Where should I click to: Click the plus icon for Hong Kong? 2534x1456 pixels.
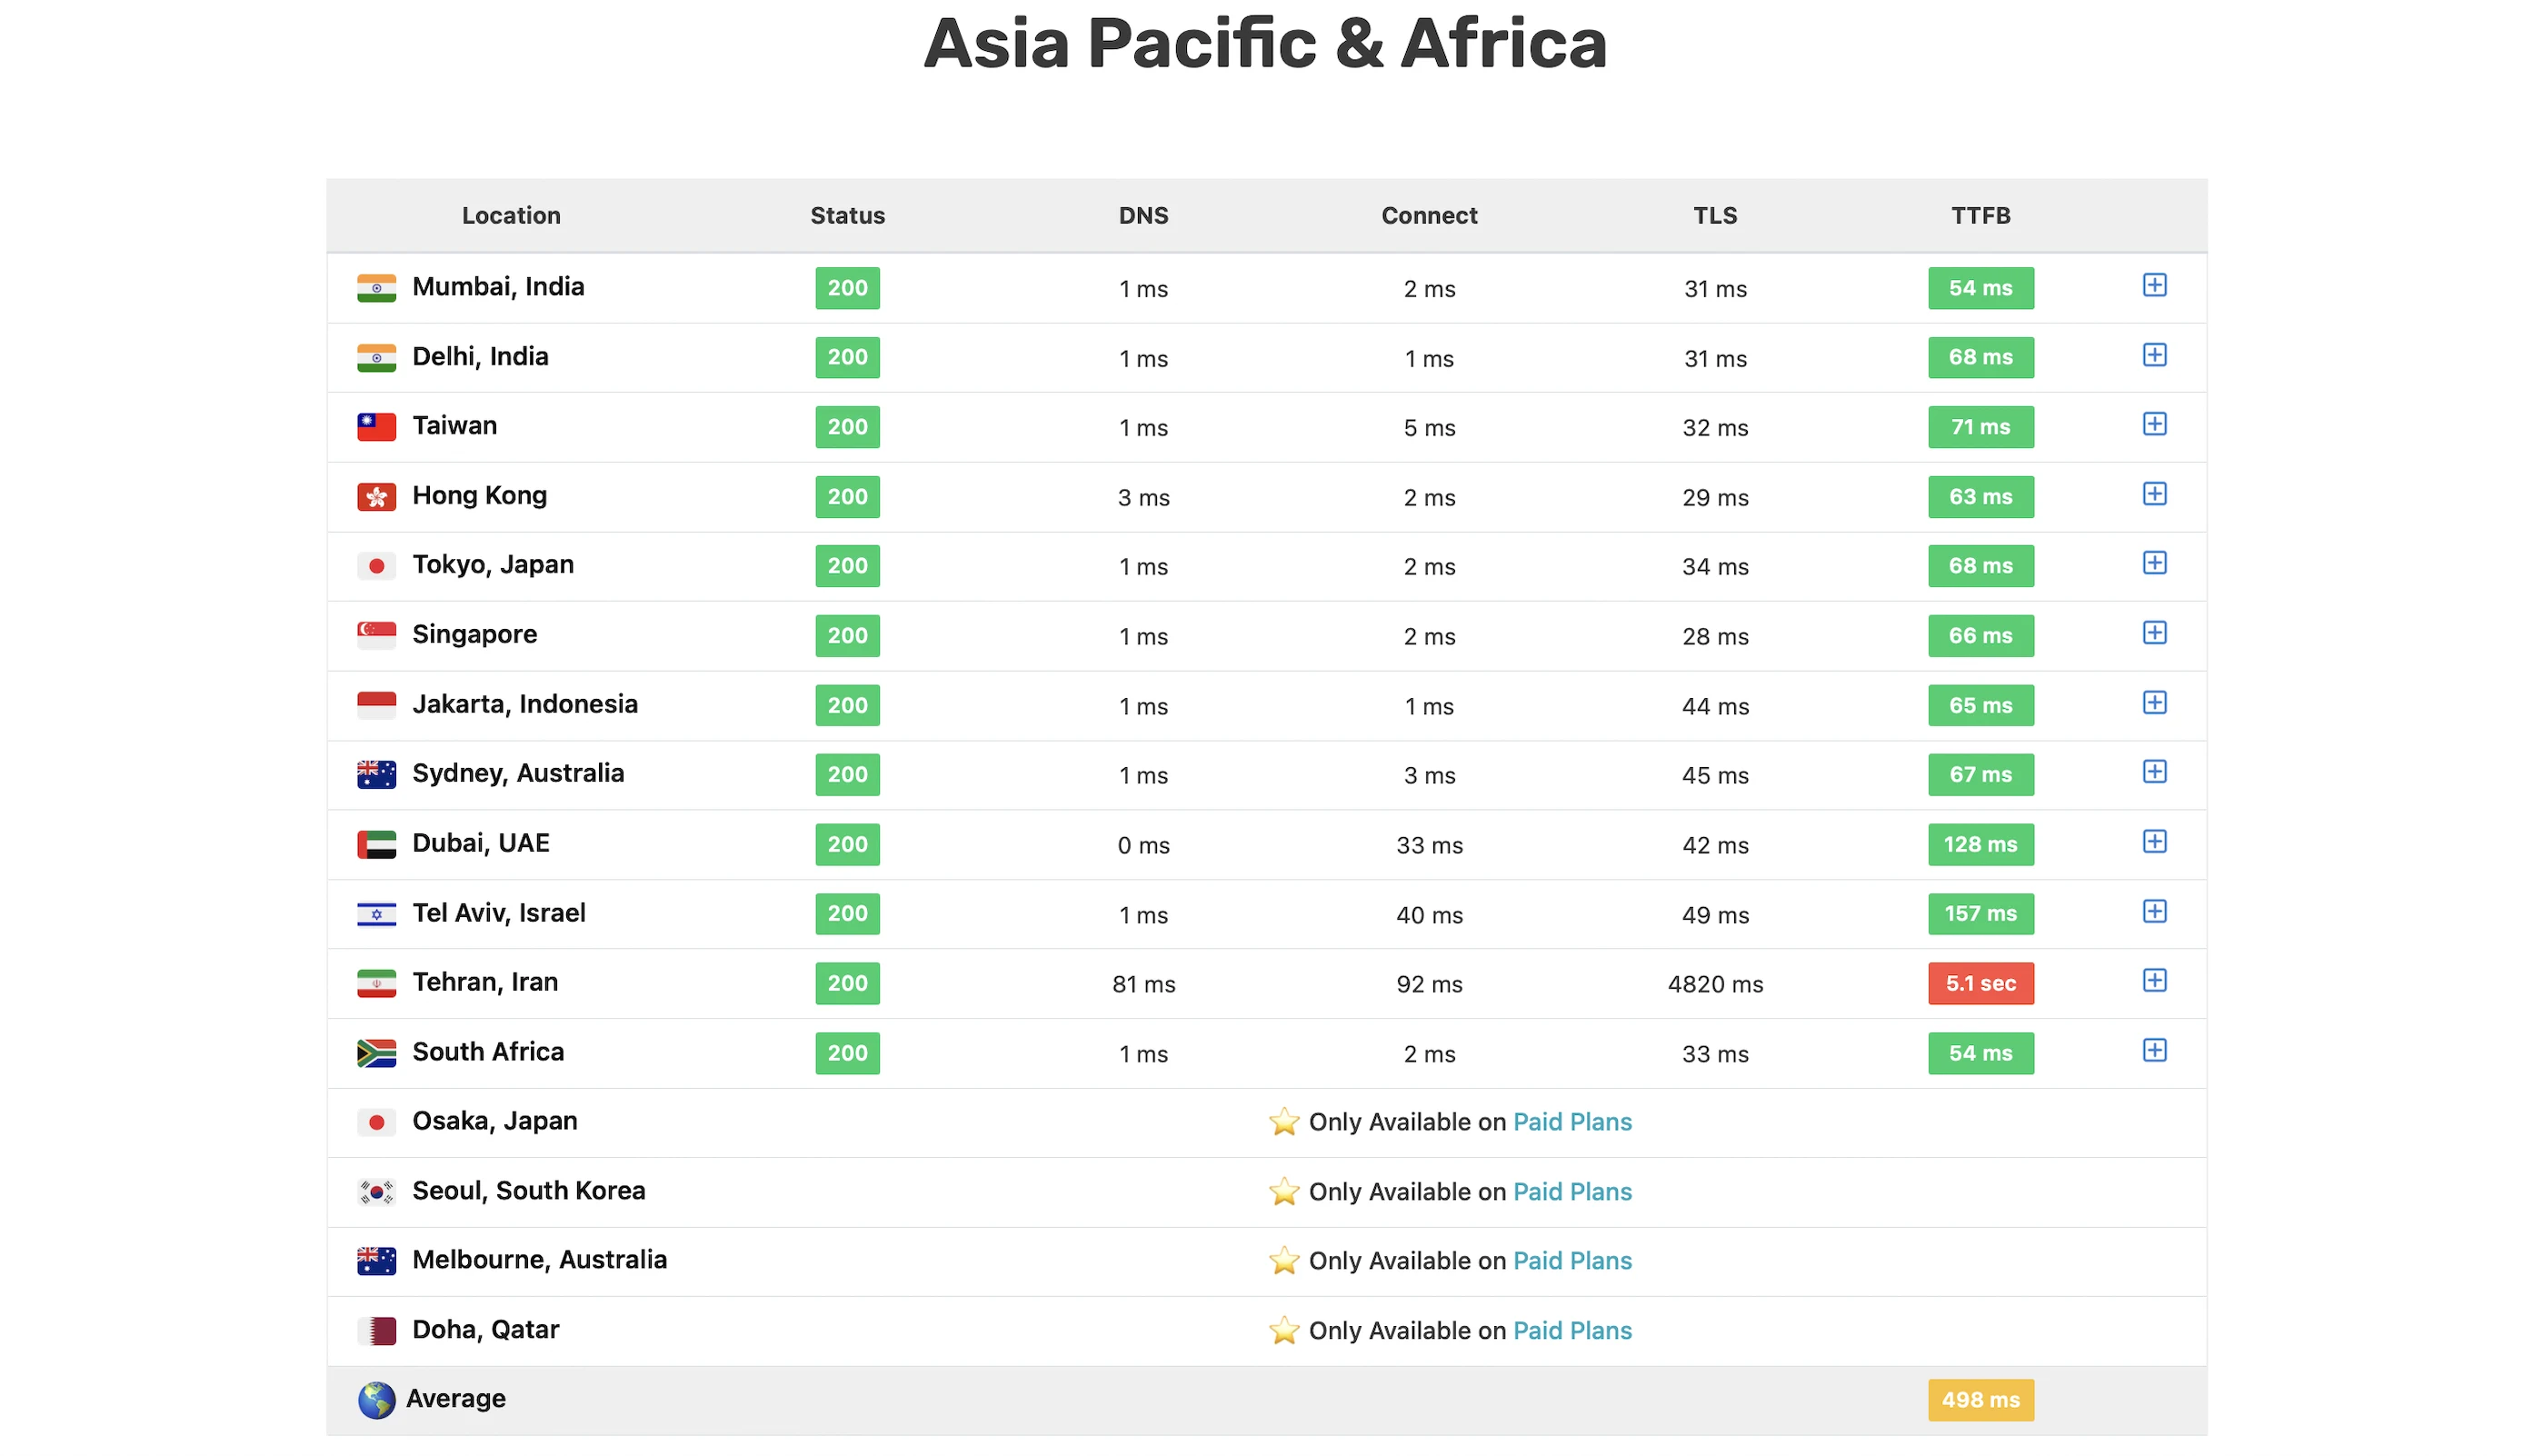tap(2154, 494)
